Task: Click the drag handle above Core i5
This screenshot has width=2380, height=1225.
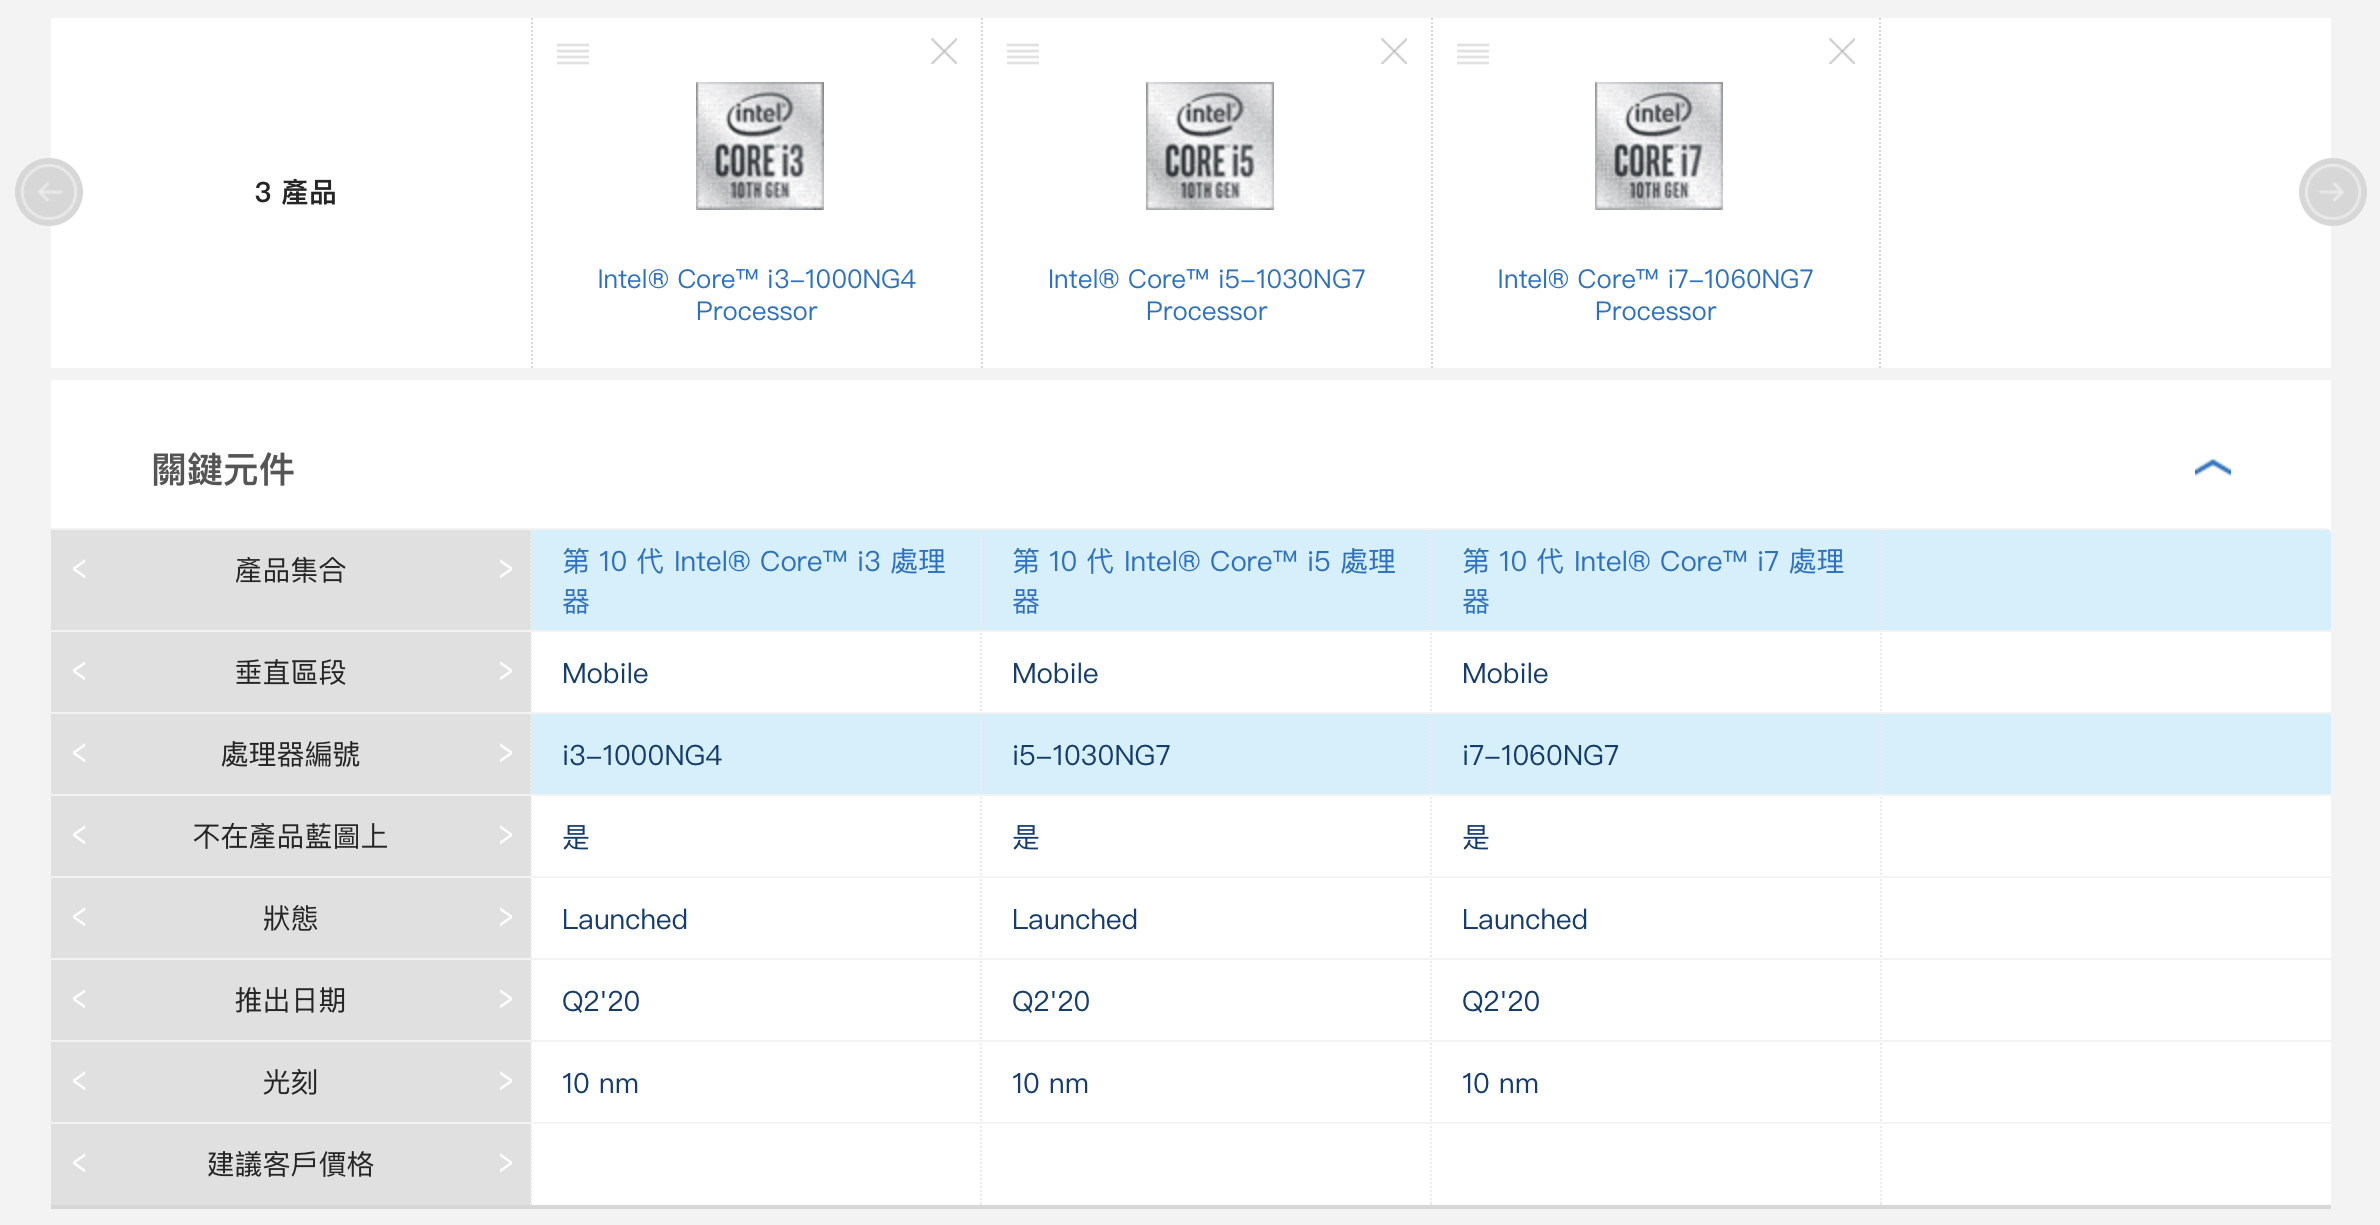Action: pos(1023,53)
